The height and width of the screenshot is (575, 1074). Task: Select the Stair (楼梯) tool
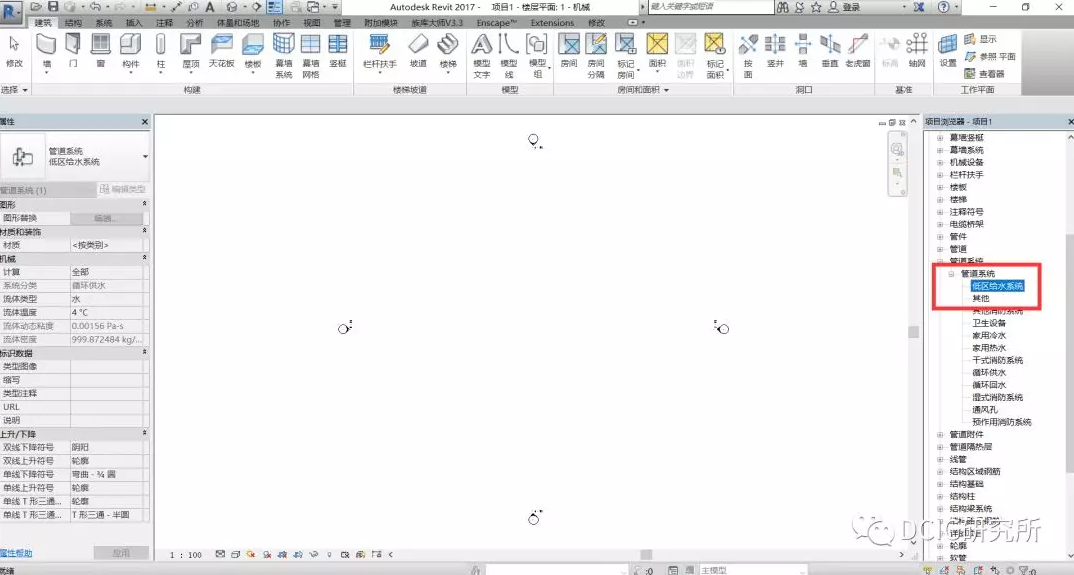(448, 51)
